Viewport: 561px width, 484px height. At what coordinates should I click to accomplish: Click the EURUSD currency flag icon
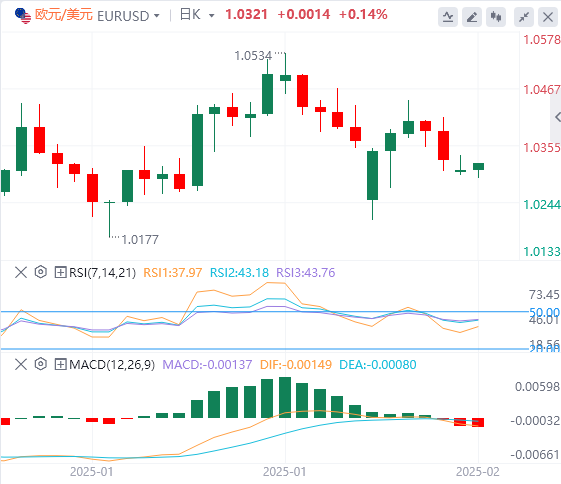tap(23, 15)
